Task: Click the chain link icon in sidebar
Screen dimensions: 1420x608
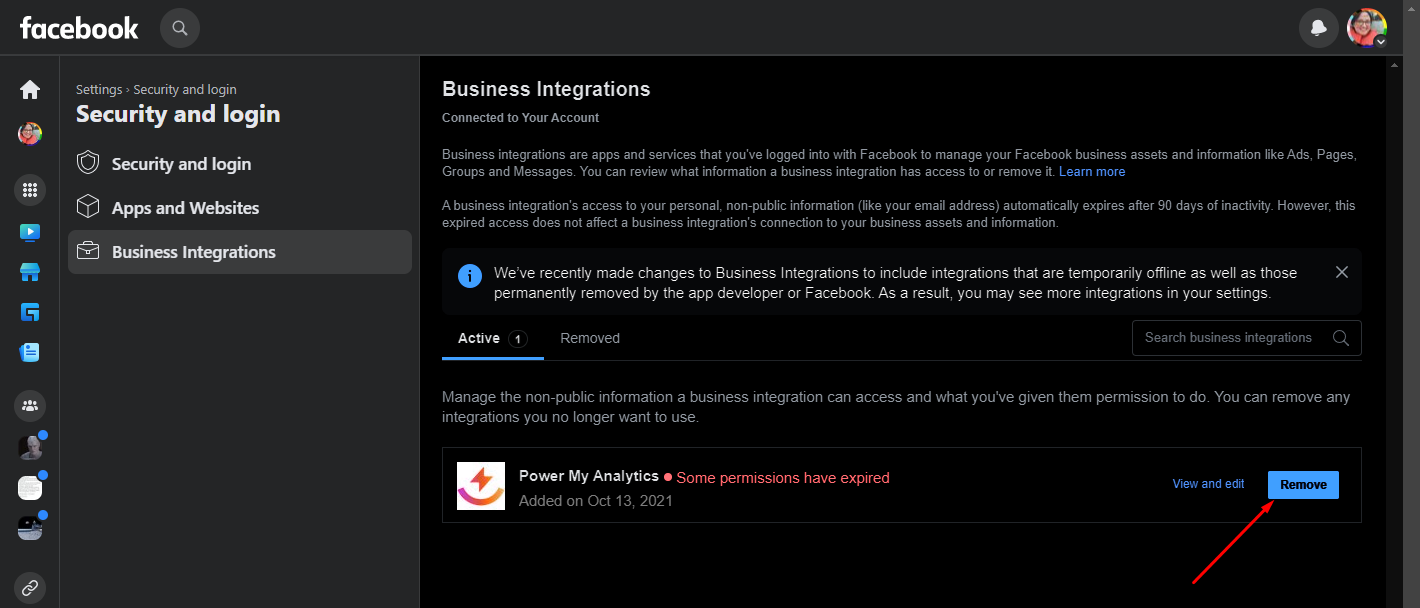Action: [x=30, y=587]
